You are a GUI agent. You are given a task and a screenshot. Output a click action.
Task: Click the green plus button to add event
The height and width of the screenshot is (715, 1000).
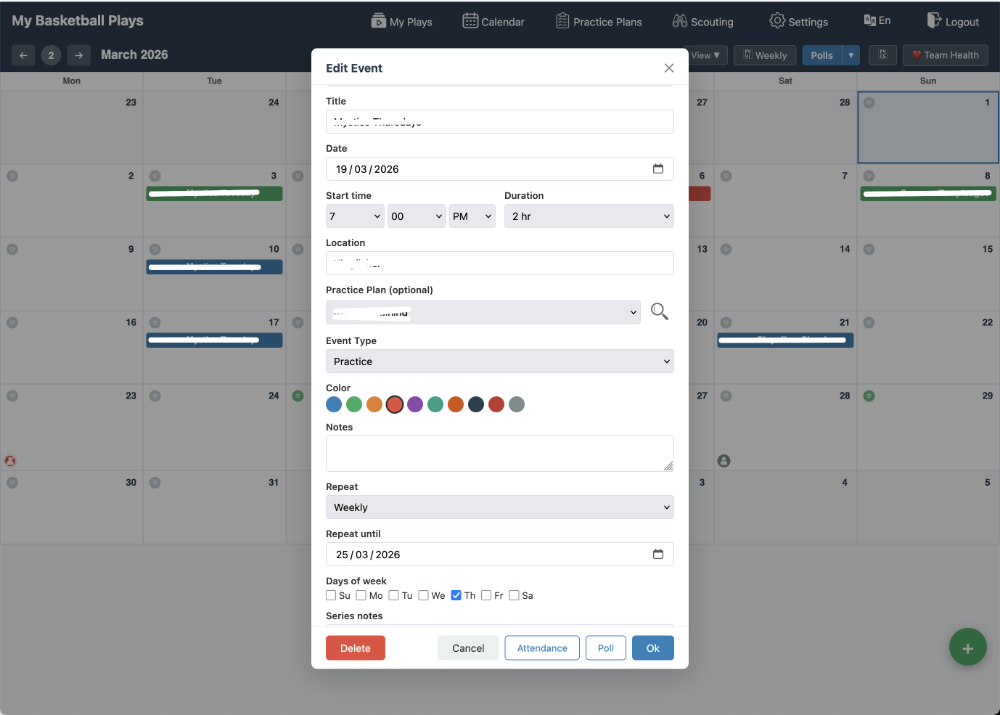[967, 647]
